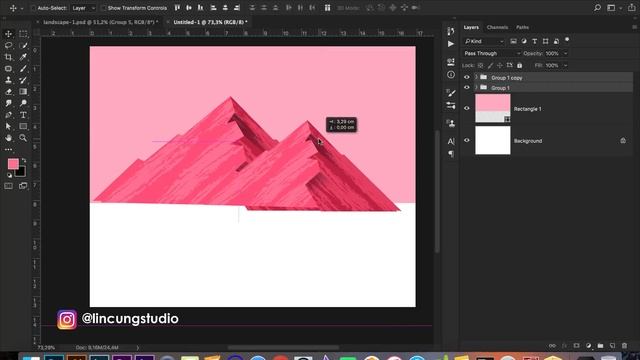Toggle Quick Mask mode

click(x=9, y=186)
